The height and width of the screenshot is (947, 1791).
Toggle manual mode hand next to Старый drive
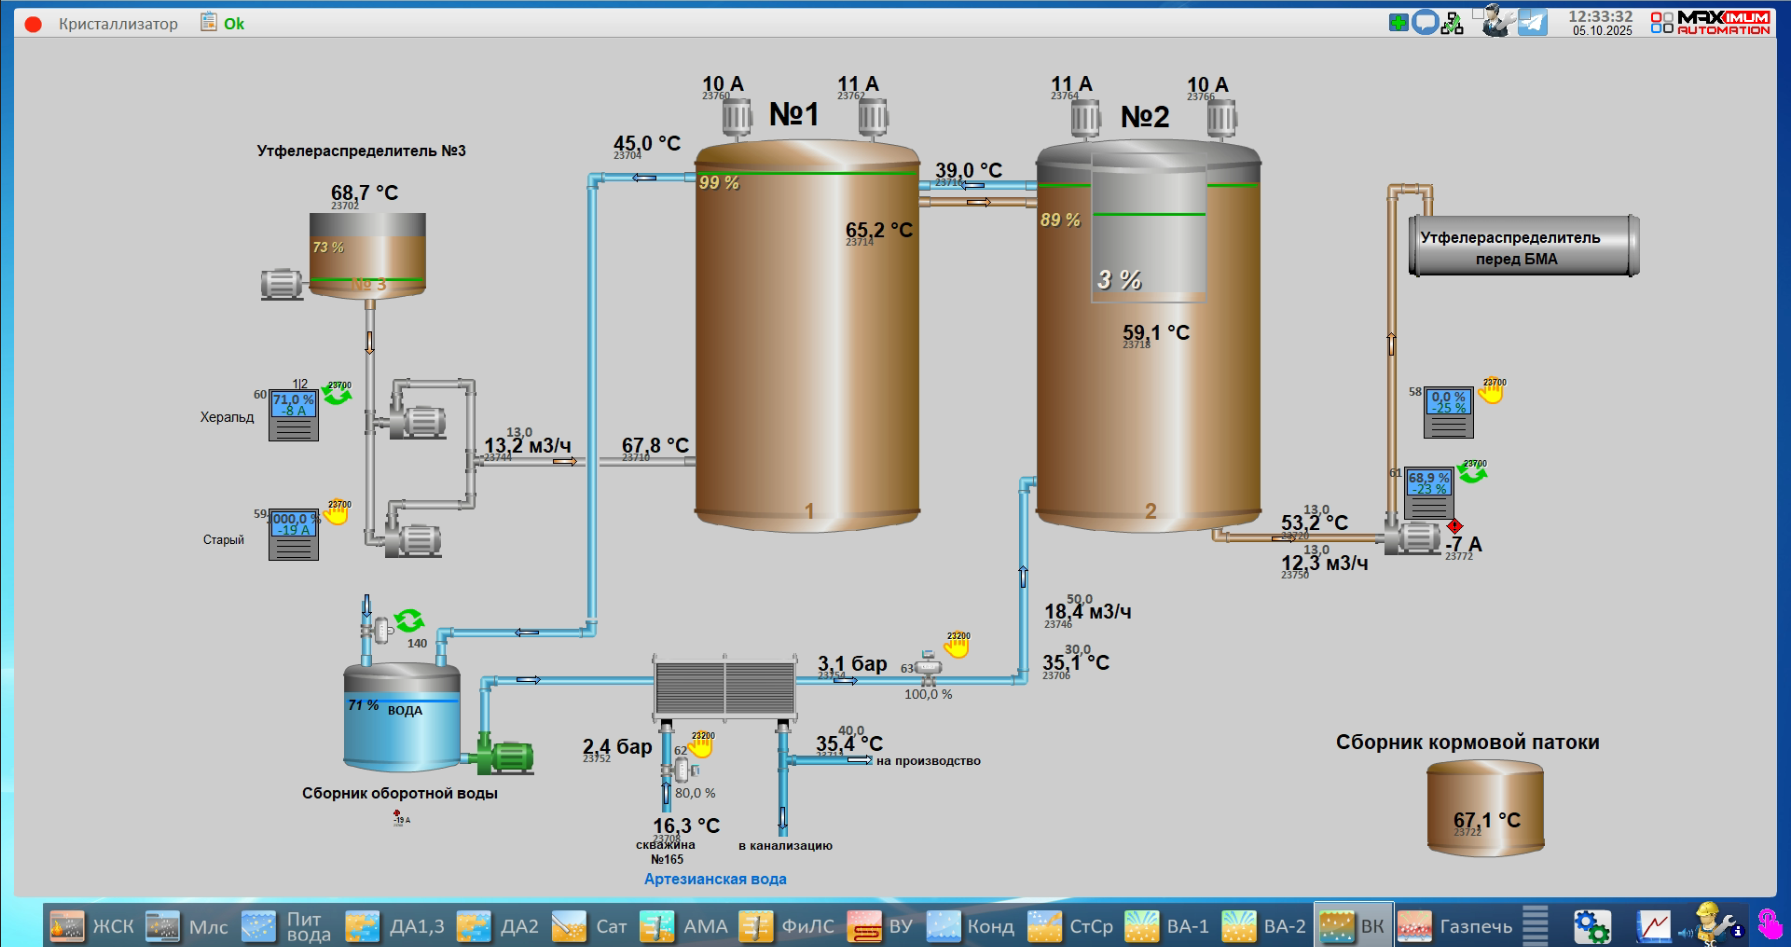point(336,513)
